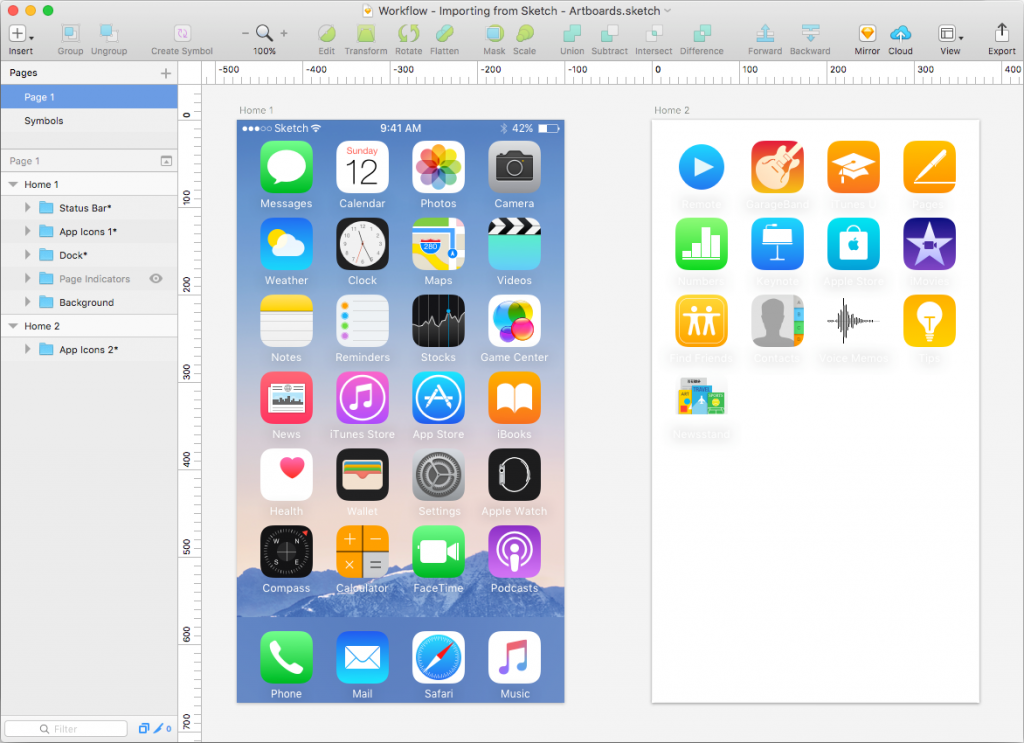Open the Insert tool menu
The image size is (1024, 743).
20,33
